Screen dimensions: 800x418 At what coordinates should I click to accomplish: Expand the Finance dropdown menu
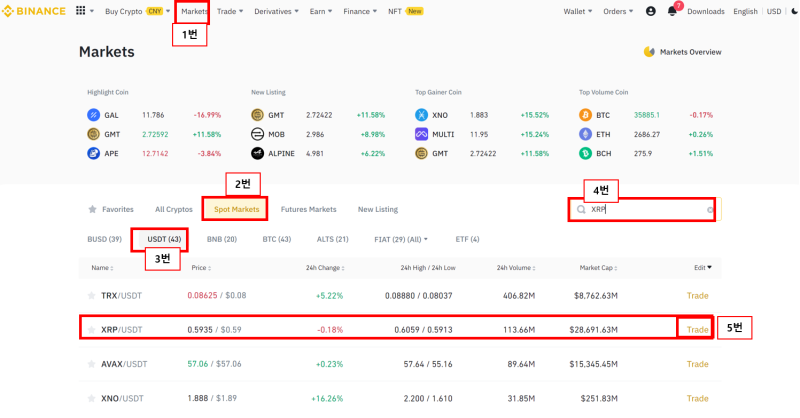[x=360, y=11]
